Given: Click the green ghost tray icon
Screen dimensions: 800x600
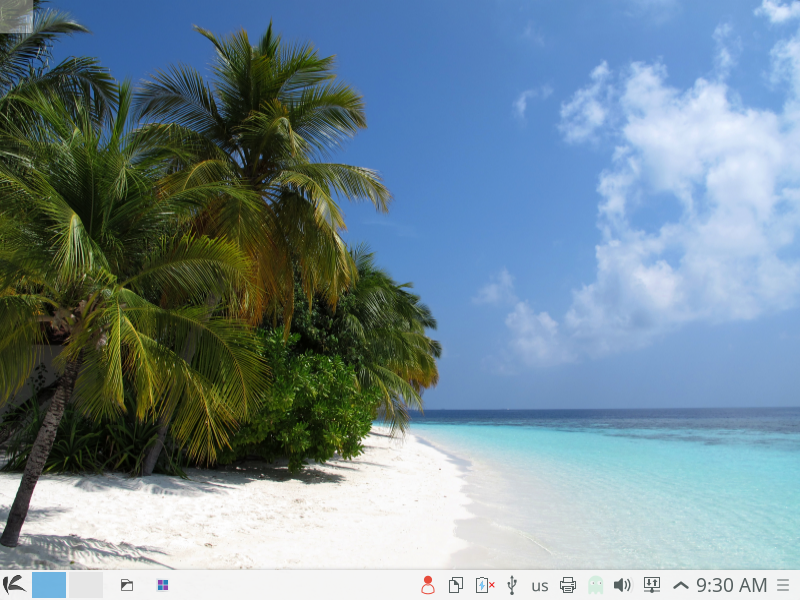Looking at the screenshot, I should point(596,585).
